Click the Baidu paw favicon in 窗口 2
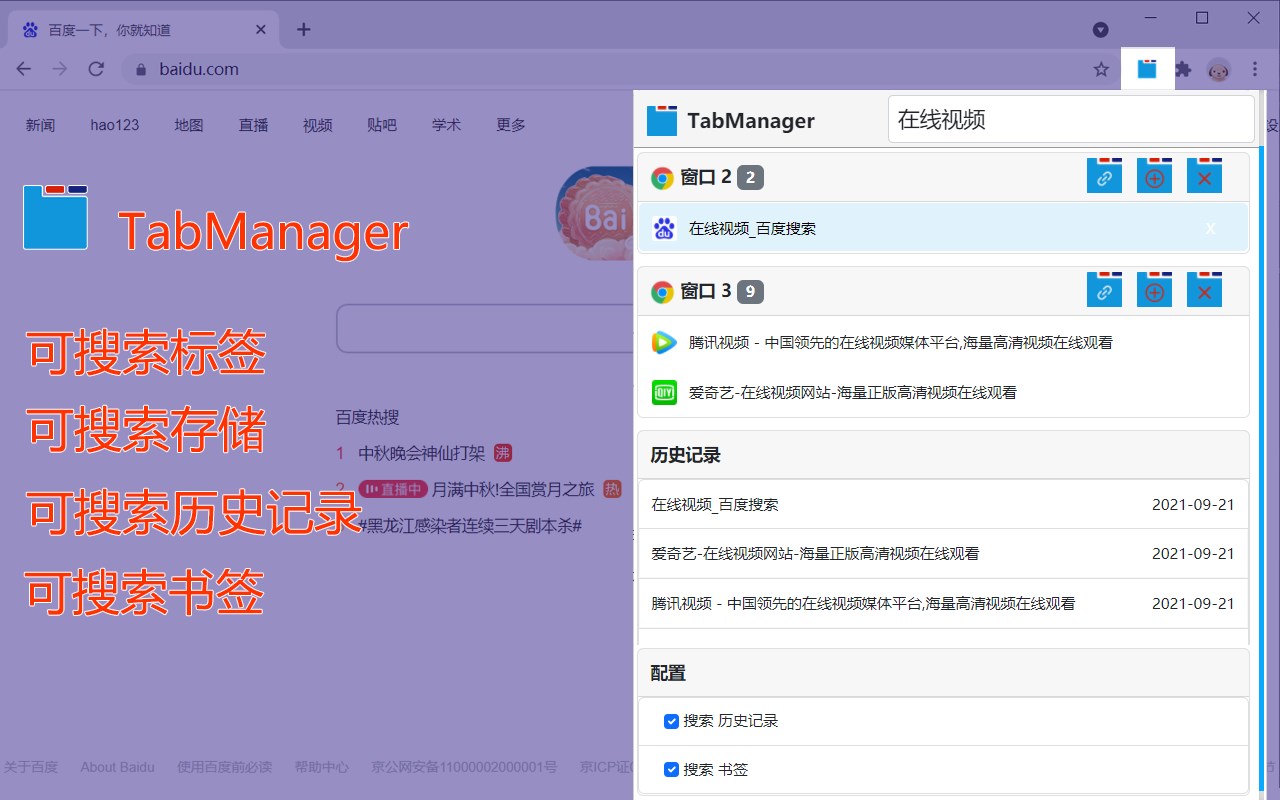 (x=664, y=228)
